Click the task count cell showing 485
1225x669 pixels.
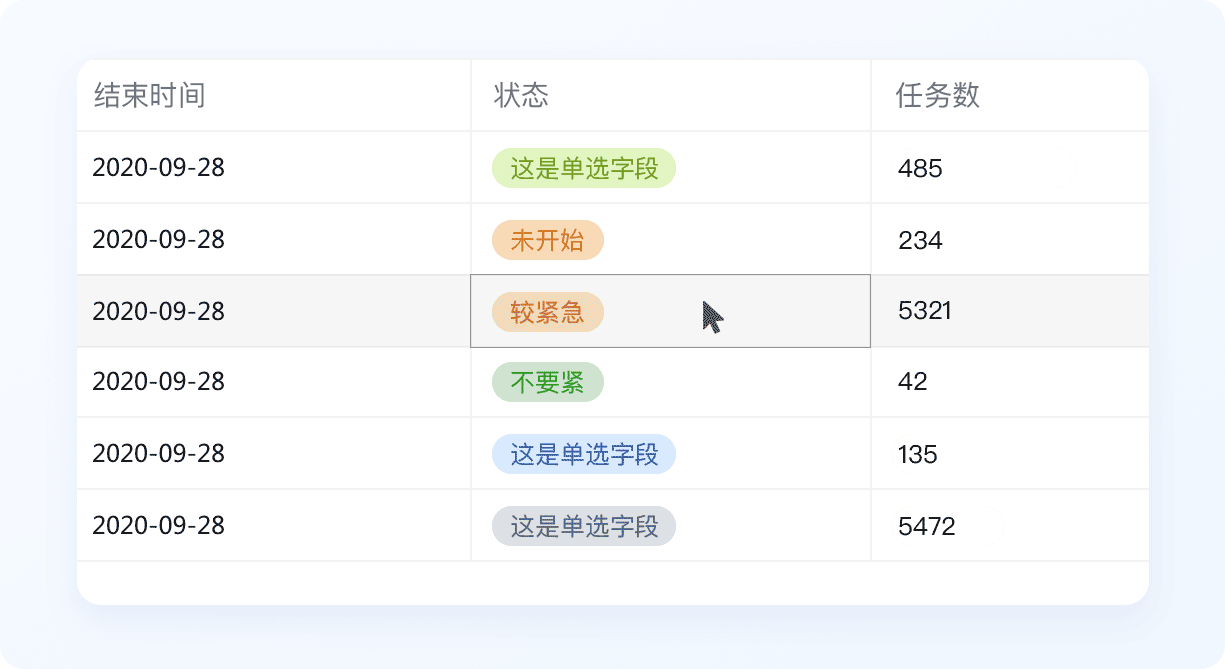click(920, 168)
